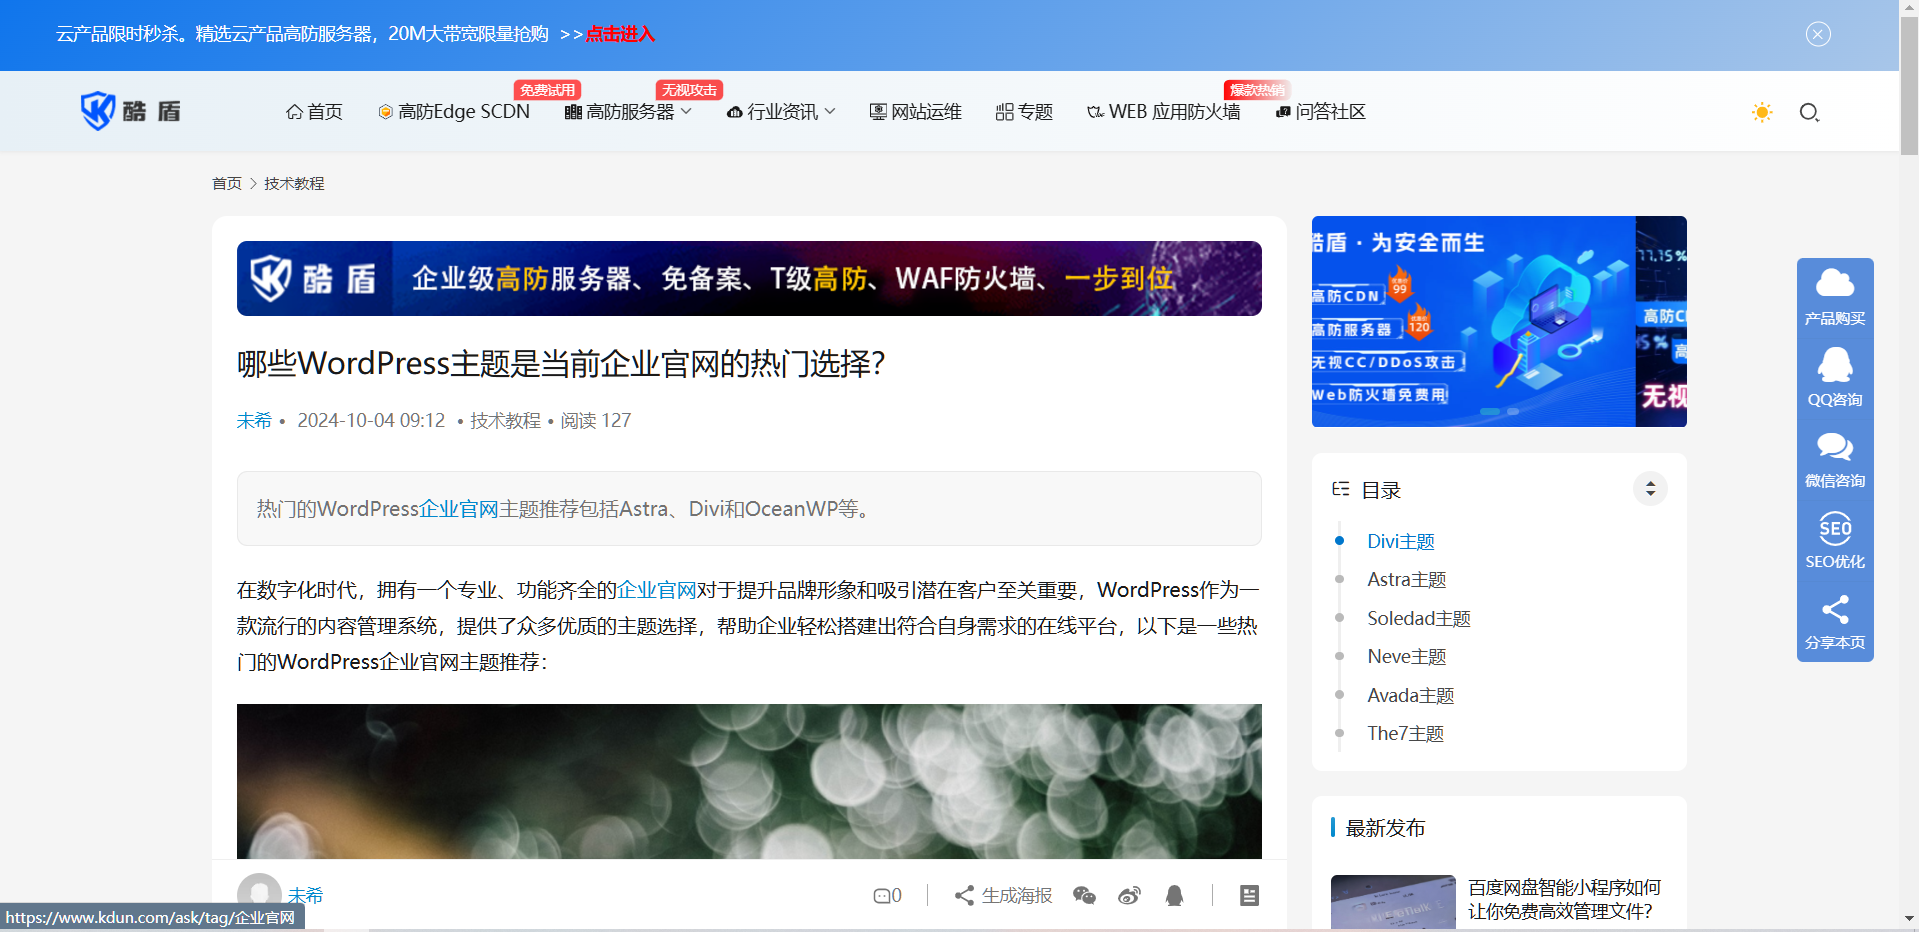Open author 未希 link under title
1919x932 pixels.
[254, 421]
